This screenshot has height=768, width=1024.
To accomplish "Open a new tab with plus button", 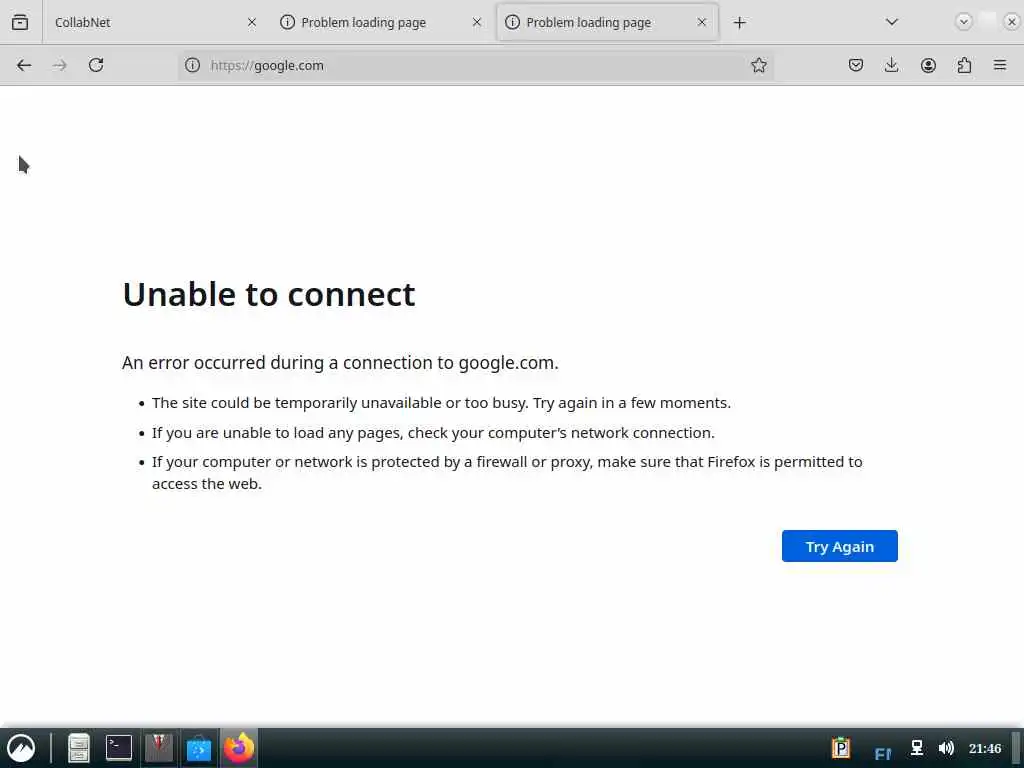I will point(739,23).
